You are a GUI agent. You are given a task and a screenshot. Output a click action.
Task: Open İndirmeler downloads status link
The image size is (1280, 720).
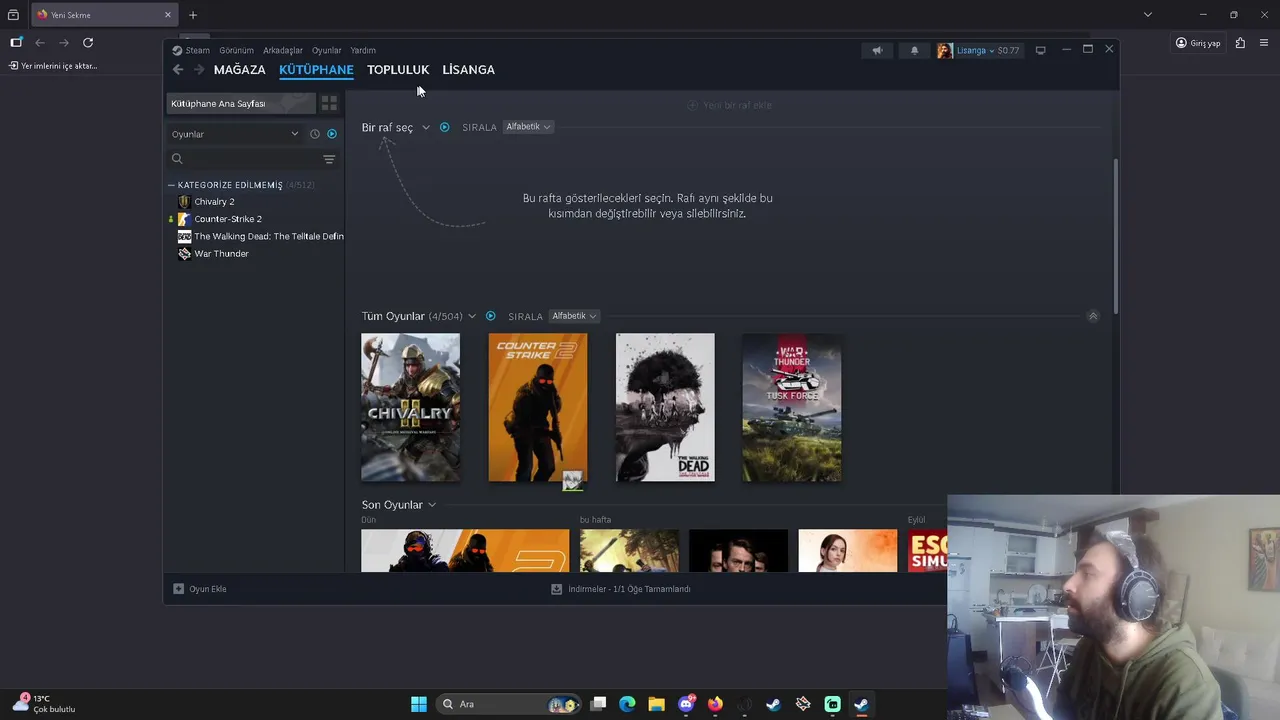pyautogui.click(x=621, y=589)
